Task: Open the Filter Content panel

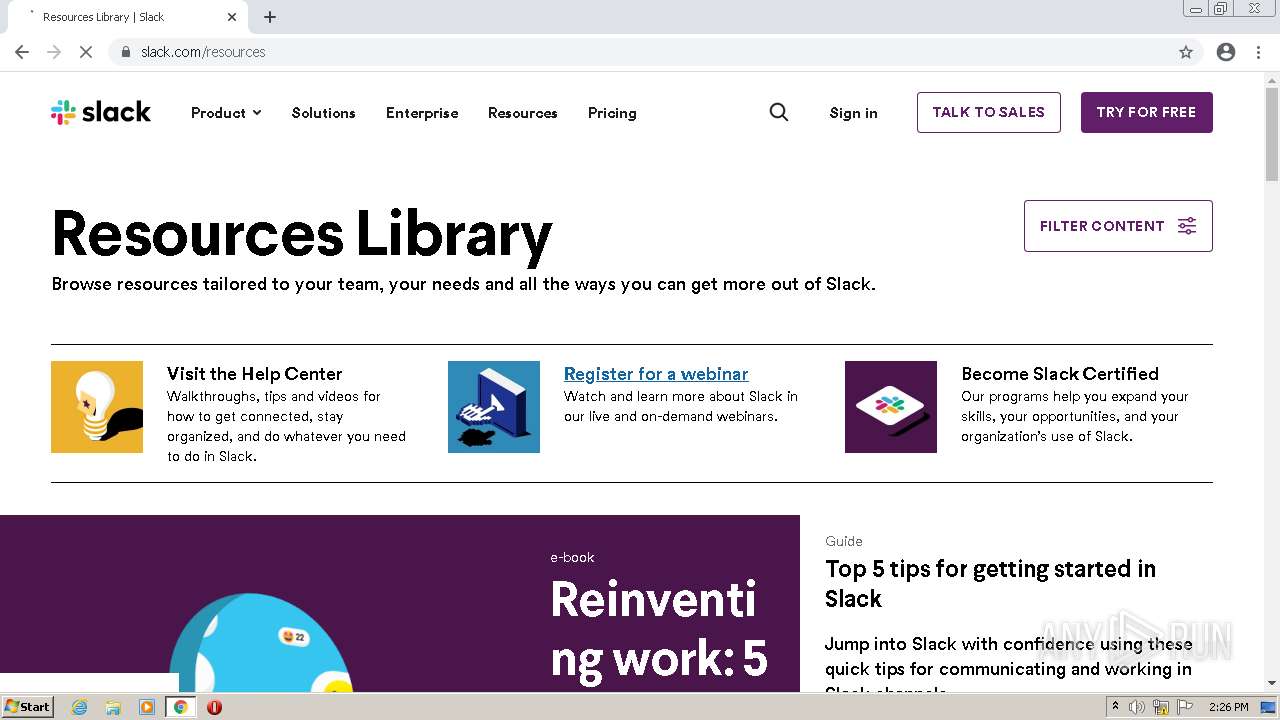Action: pos(1118,226)
